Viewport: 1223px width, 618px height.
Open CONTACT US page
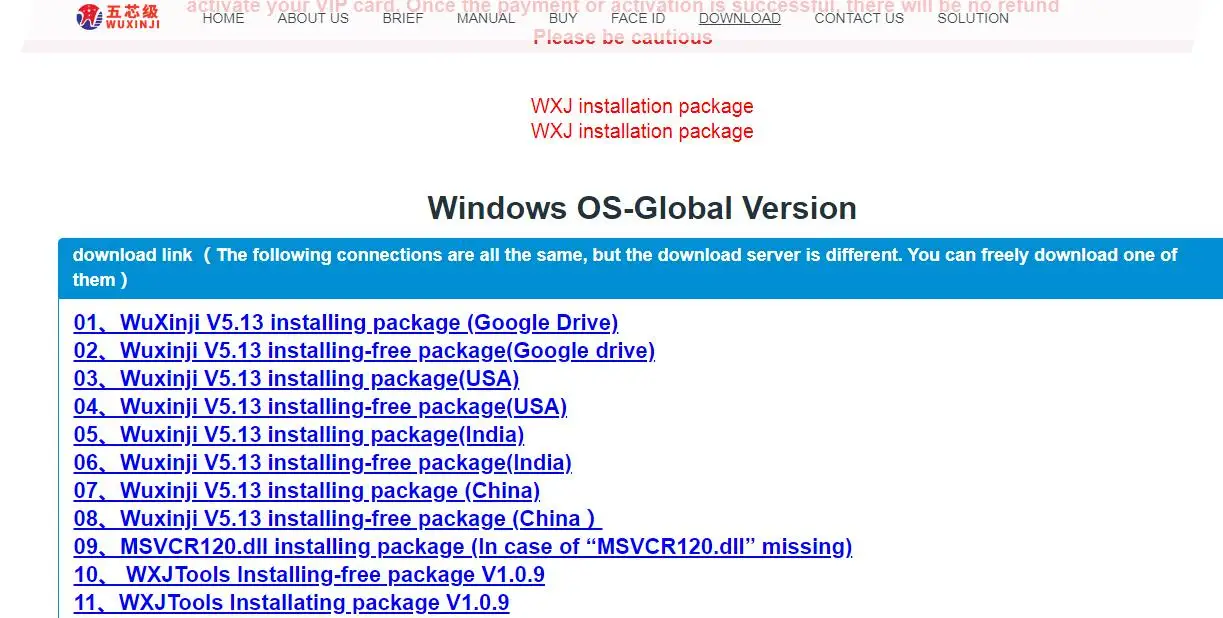(859, 18)
